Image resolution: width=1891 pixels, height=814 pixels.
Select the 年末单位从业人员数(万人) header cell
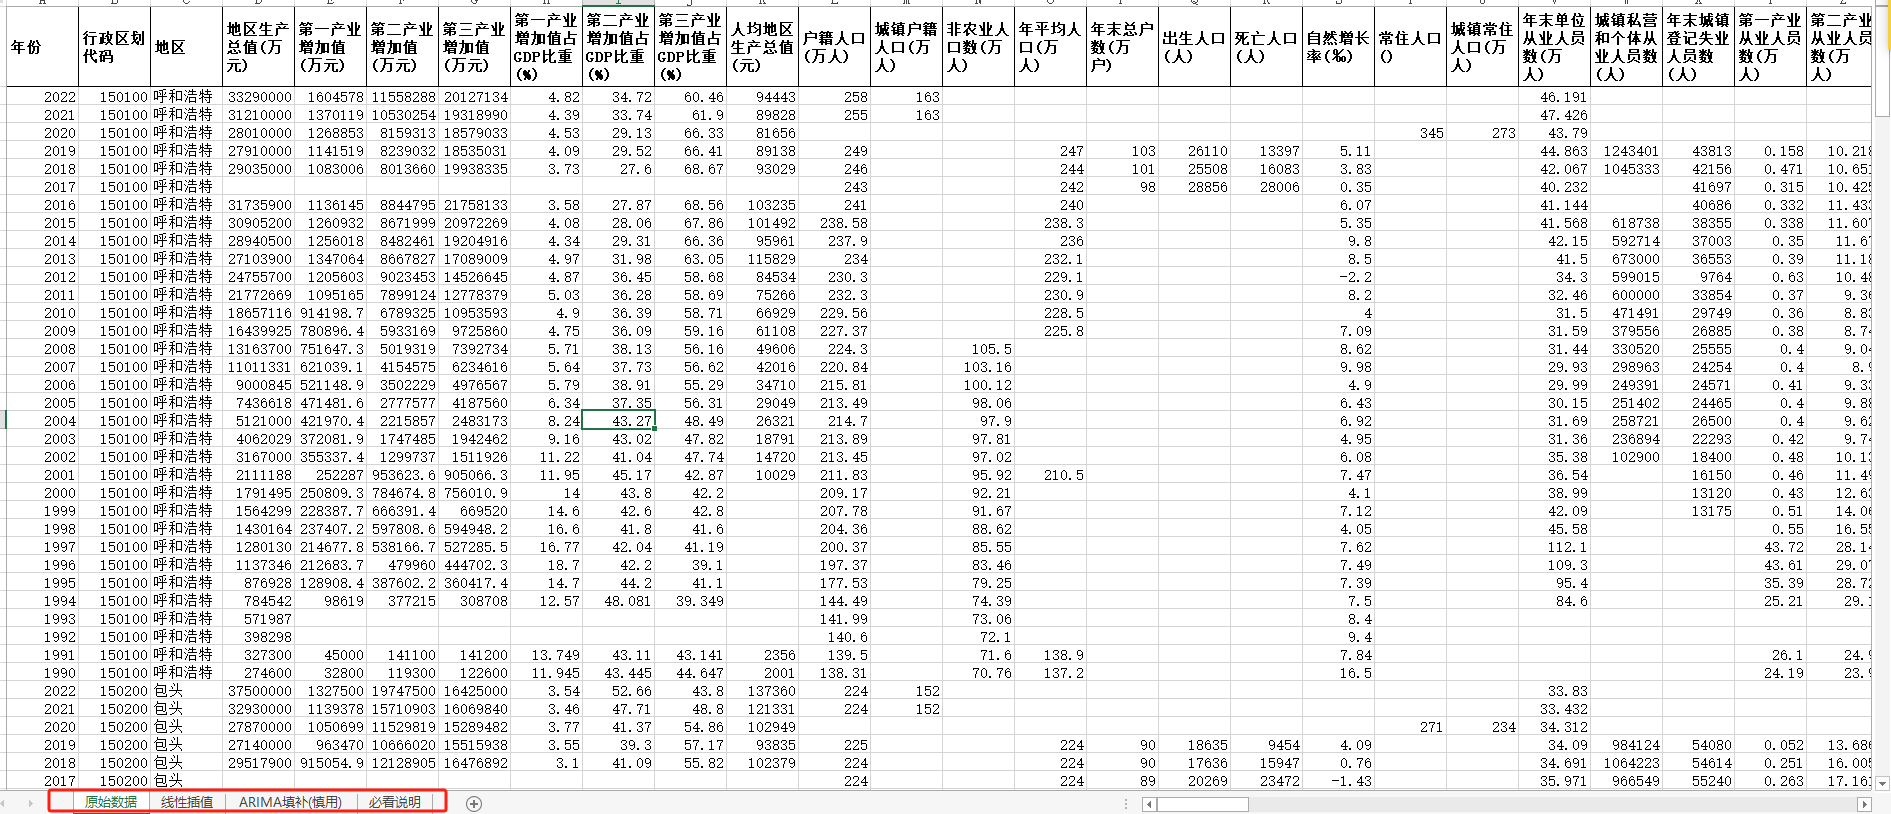pyautogui.click(x=1554, y=47)
